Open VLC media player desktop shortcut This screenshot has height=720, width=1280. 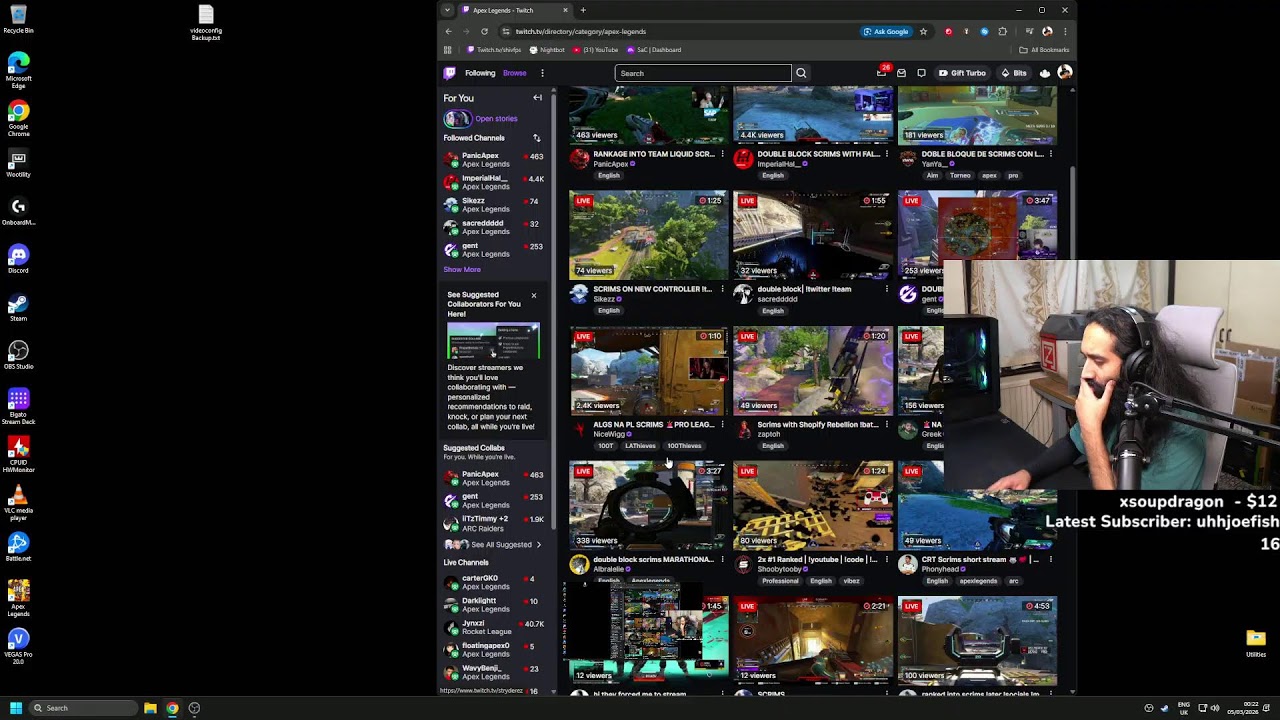tap(18, 501)
